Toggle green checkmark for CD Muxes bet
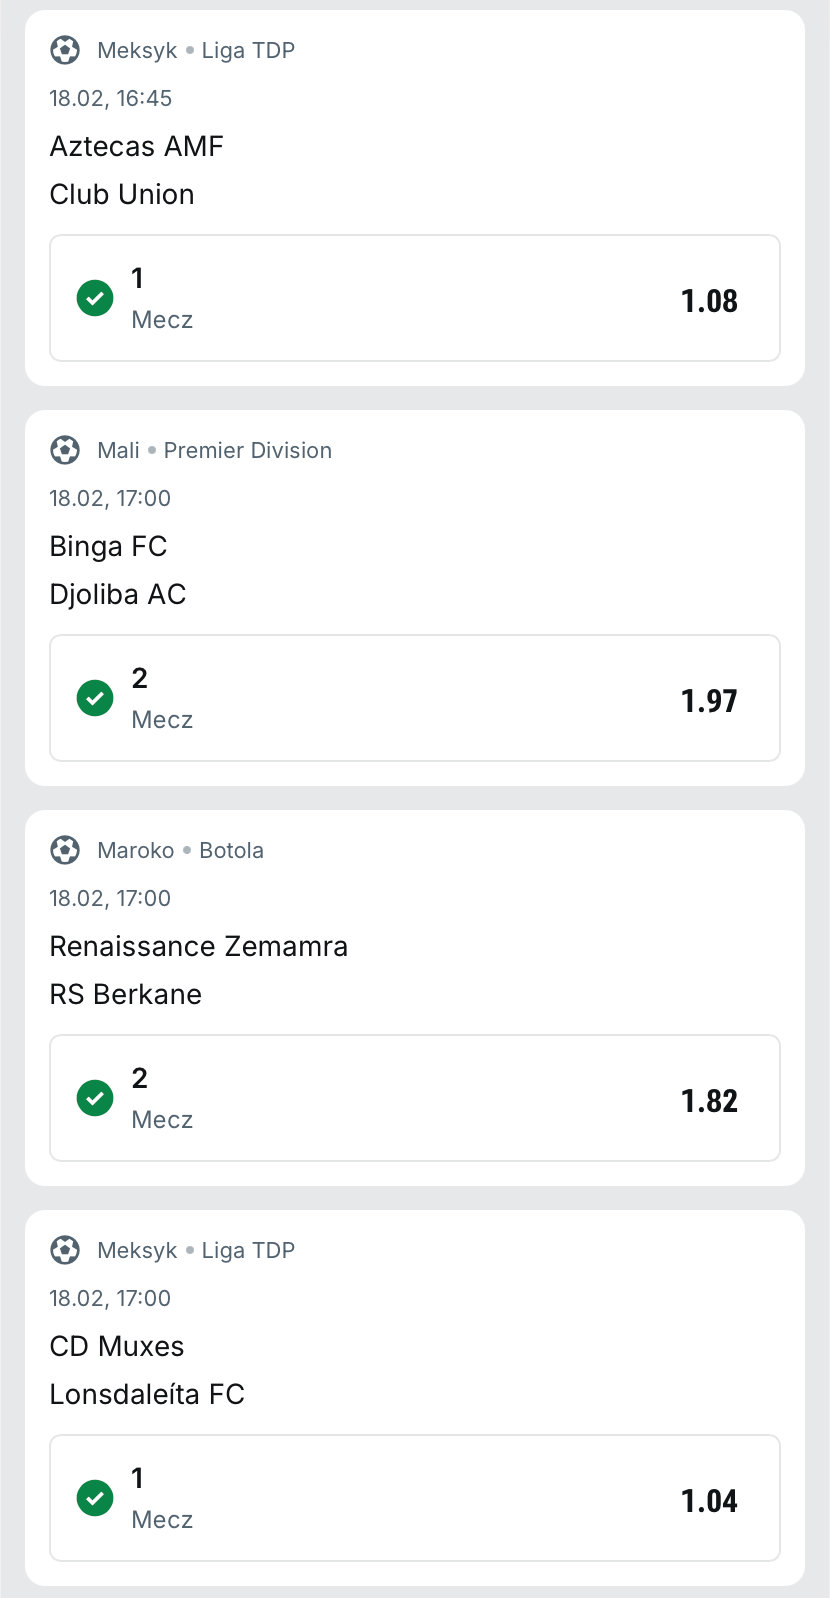 click(95, 1498)
